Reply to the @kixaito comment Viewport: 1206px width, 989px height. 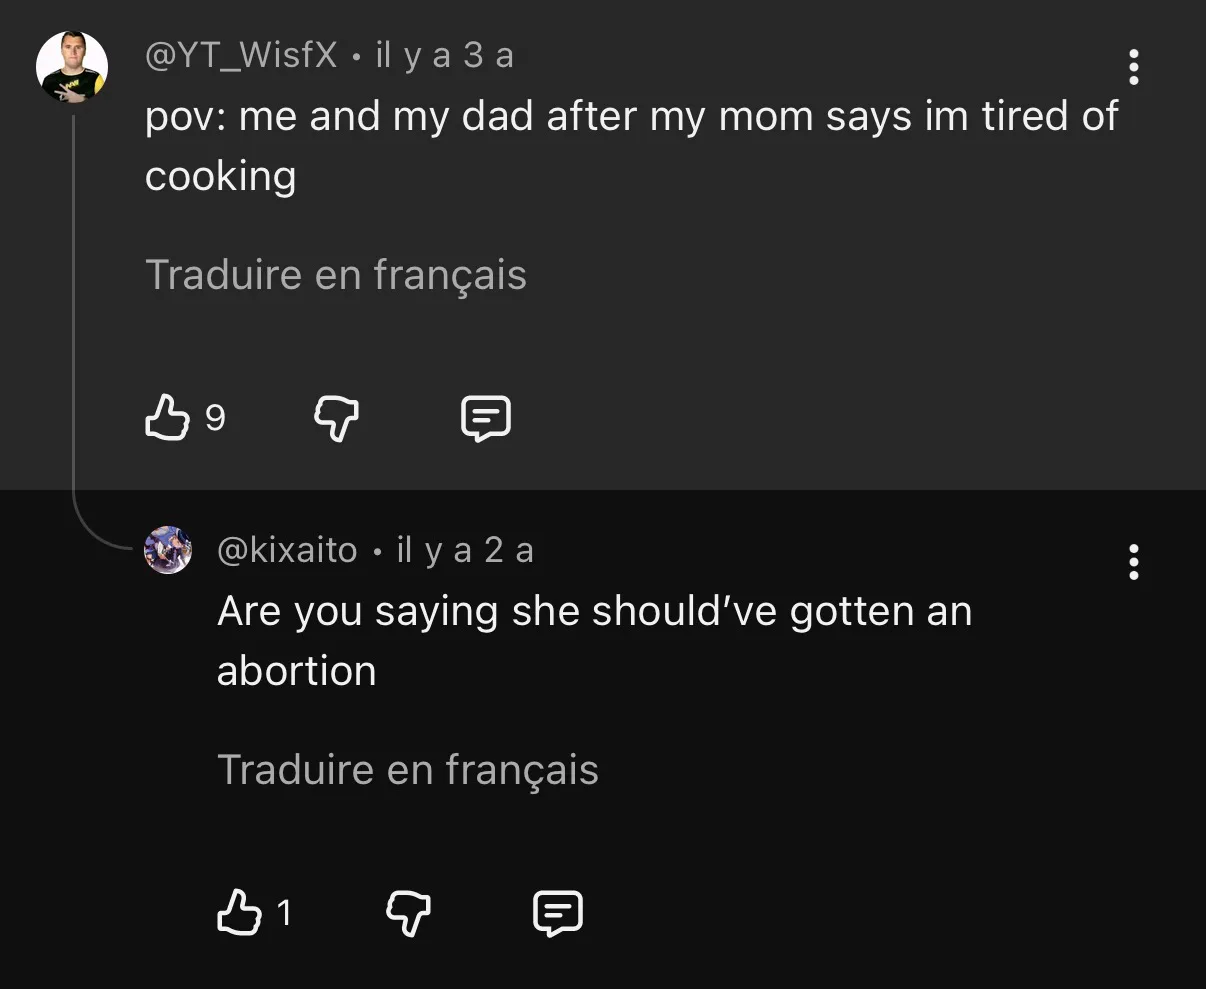point(558,913)
